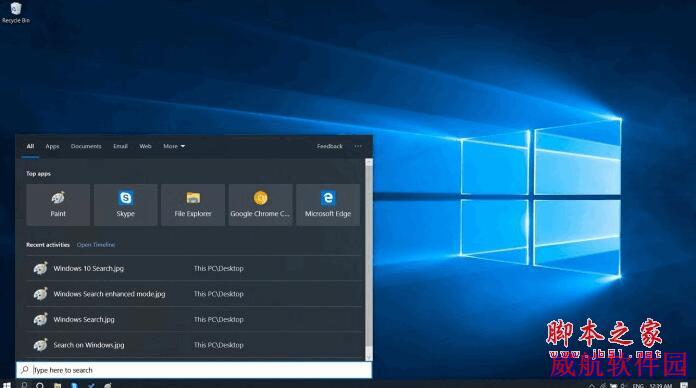Click the search results vertical scrollbar track
The height and width of the screenshot is (388, 696).
(369, 260)
